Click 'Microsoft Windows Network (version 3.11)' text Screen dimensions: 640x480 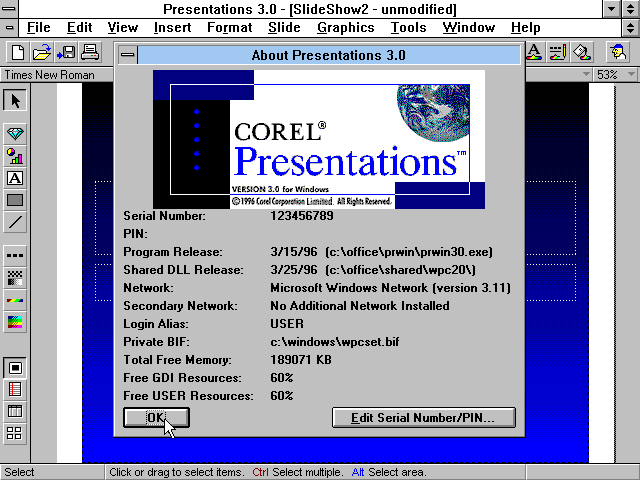click(390, 288)
